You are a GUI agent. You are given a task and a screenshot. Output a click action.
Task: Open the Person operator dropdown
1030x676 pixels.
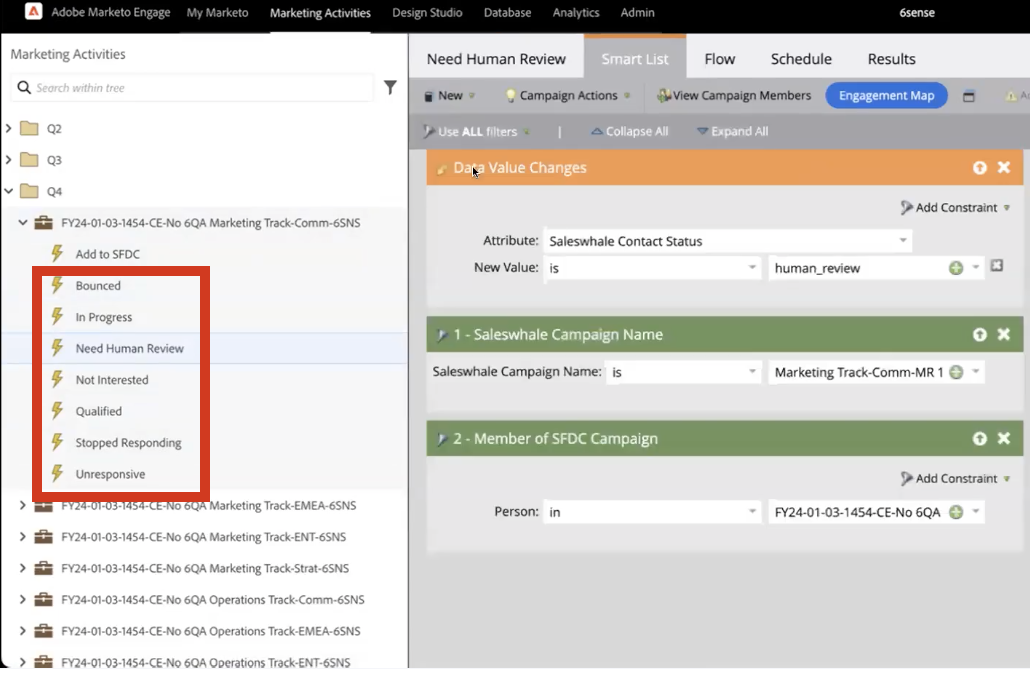(x=752, y=512)
